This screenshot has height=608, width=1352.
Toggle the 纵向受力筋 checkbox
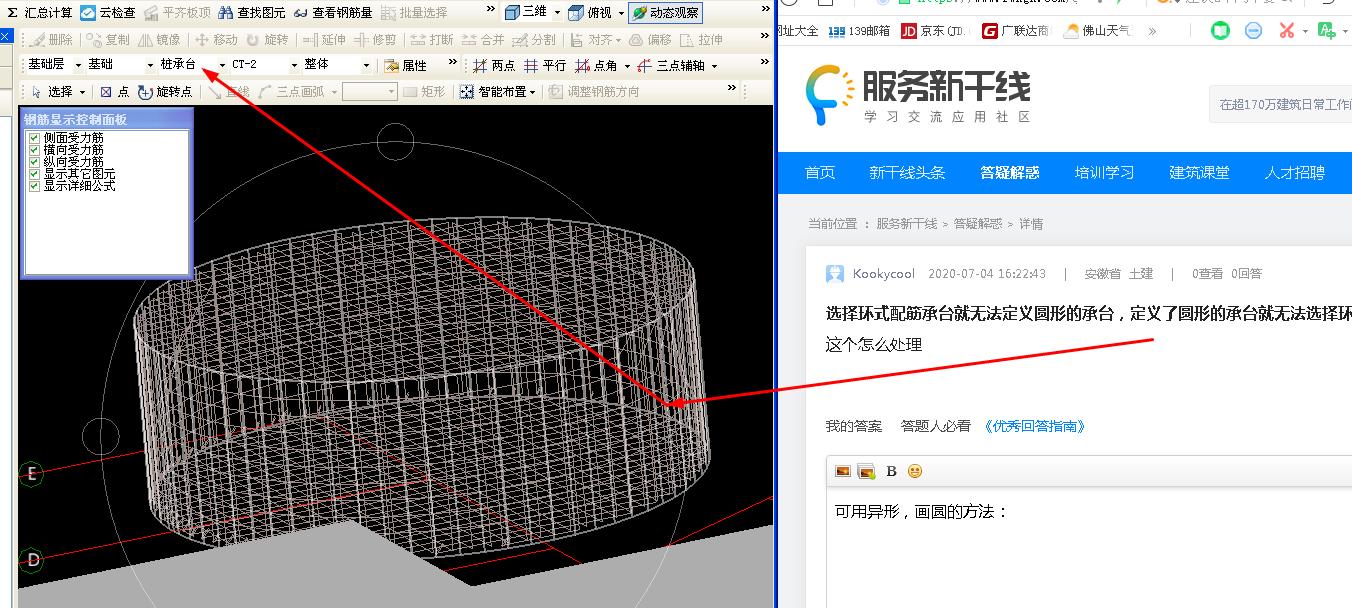pyautogui.click(x=35, y=162)
